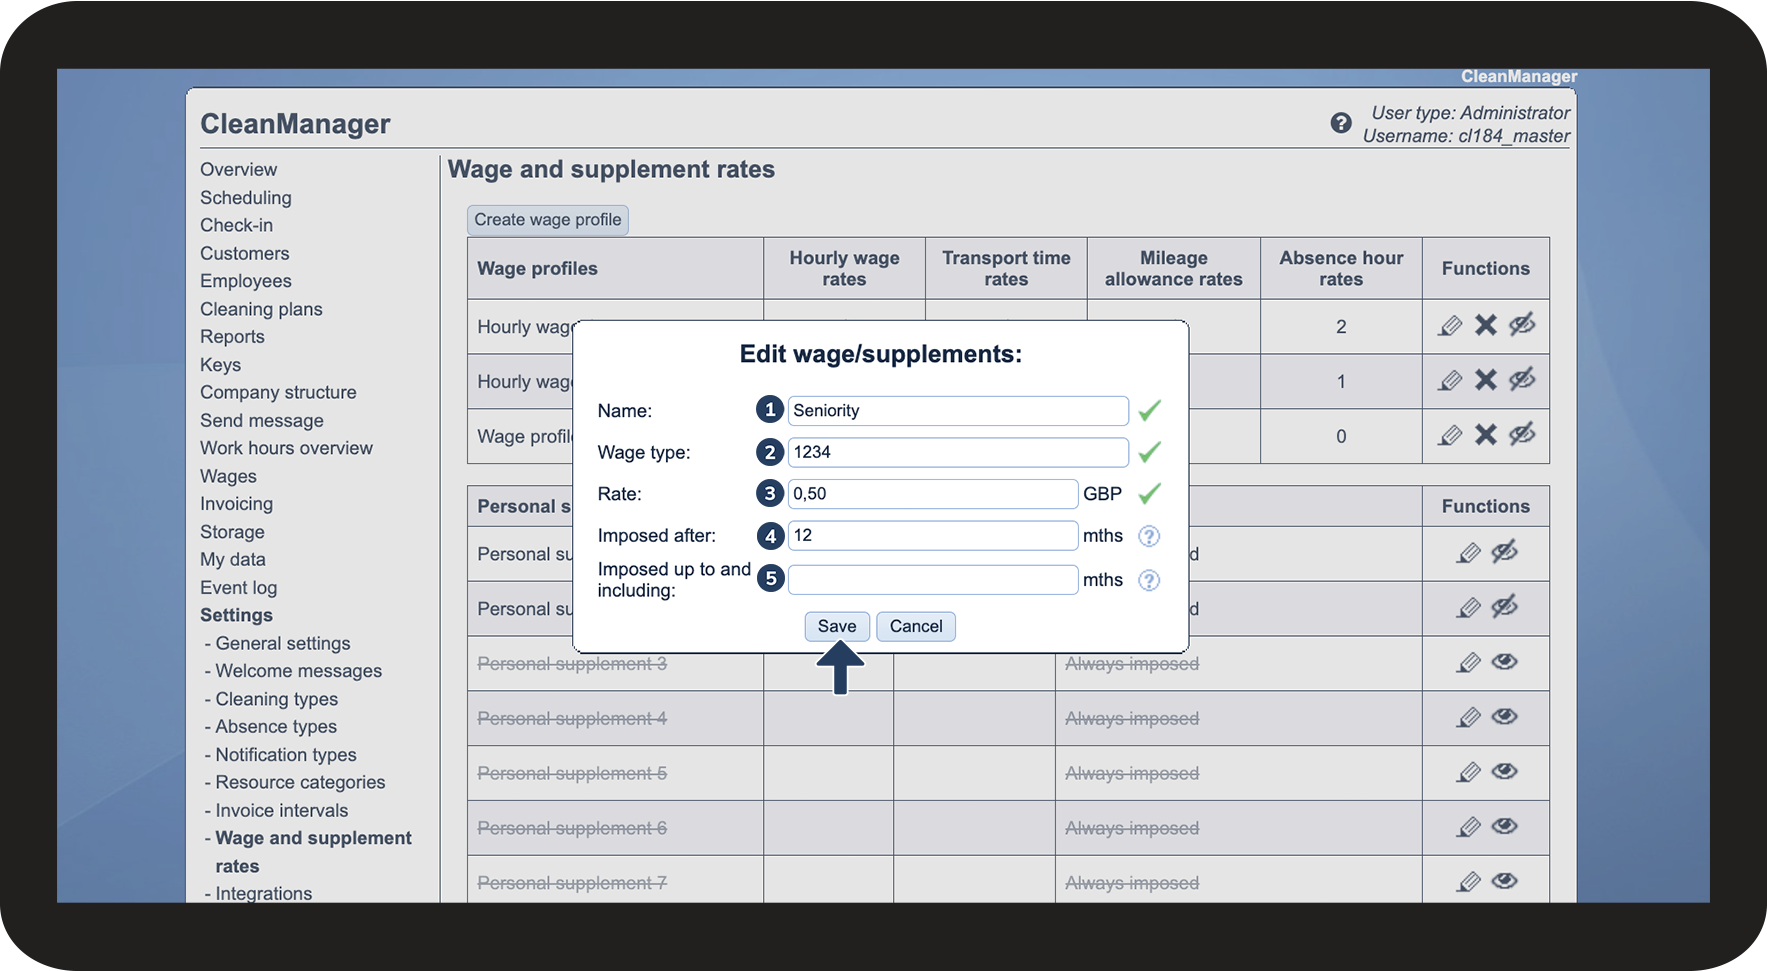Click delete X icon for third wage profile

point(1486,435)
